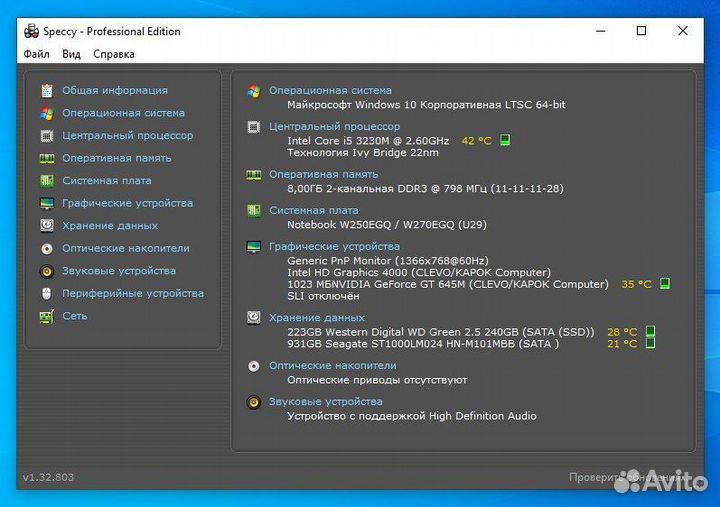Select Операционная система in the sidebar
This screenshot has height=507, width=720.
point(124,113)
